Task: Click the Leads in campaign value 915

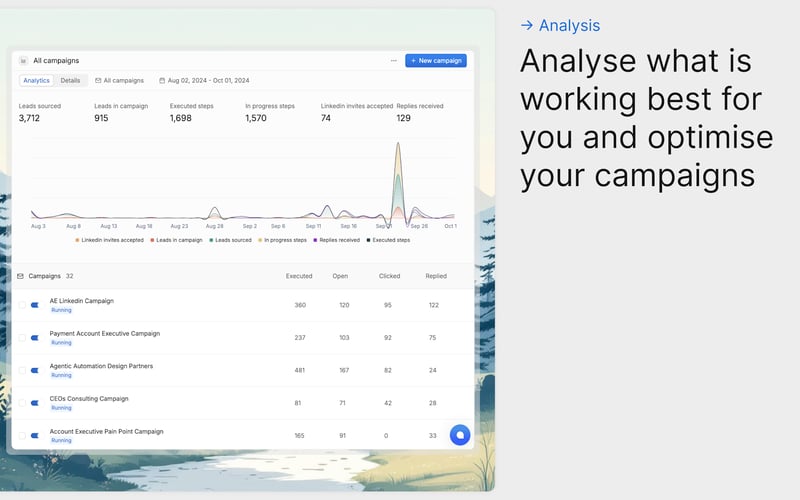Action: [x=101, y=118]
